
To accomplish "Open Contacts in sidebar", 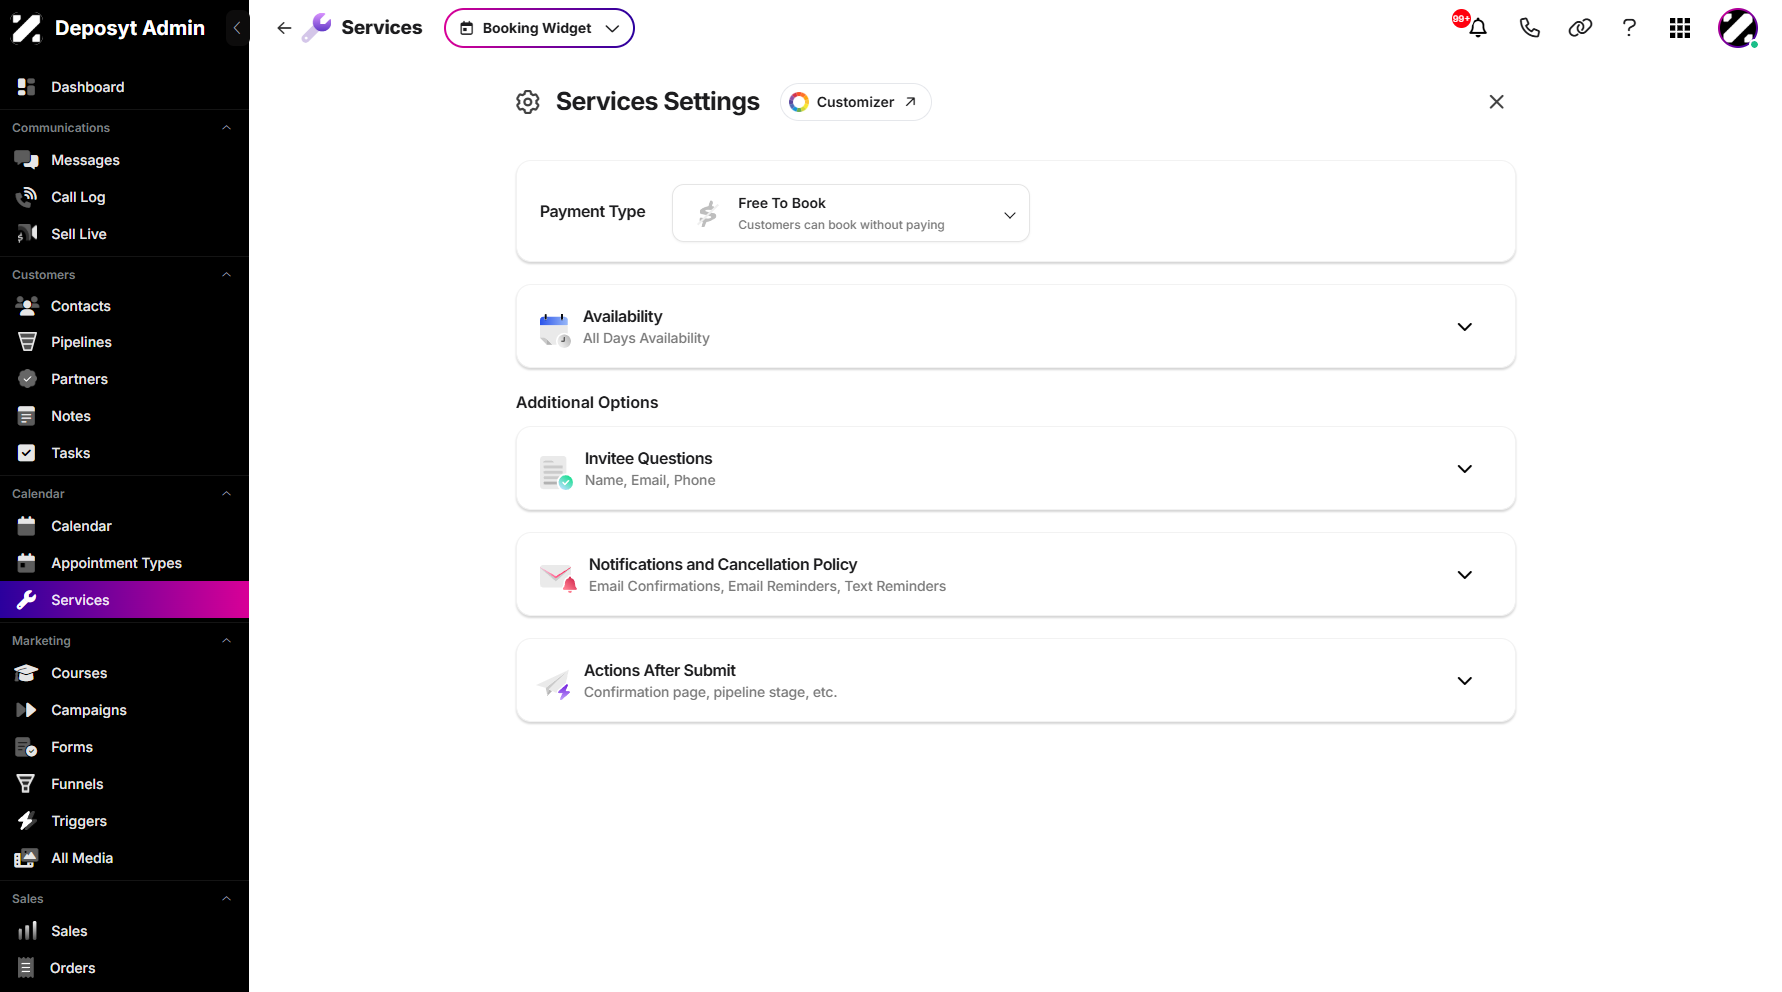I will pos(124,306).
